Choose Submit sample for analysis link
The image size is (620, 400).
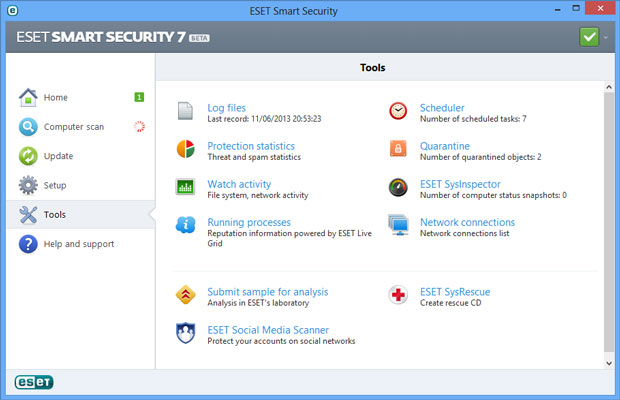268,292
